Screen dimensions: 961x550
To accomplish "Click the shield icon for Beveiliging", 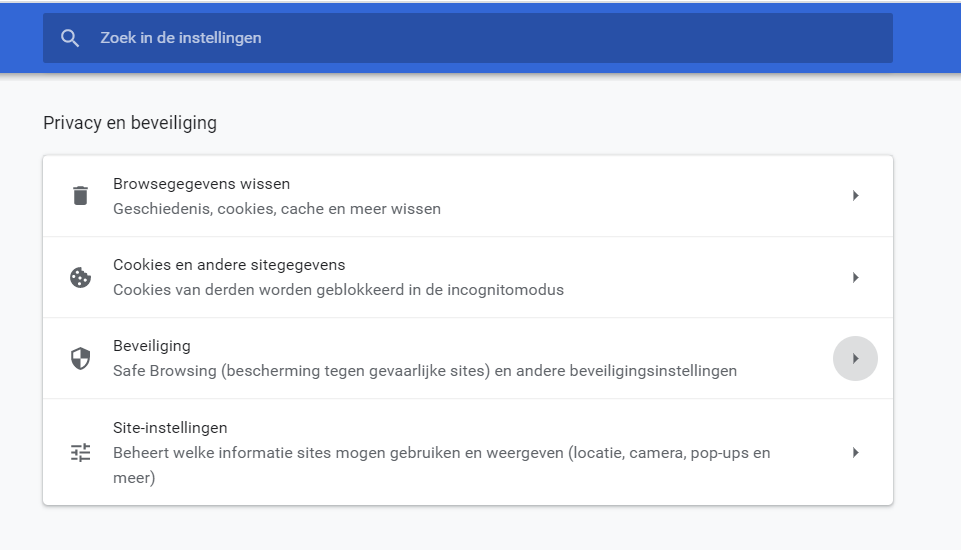I will click(80, 359).
